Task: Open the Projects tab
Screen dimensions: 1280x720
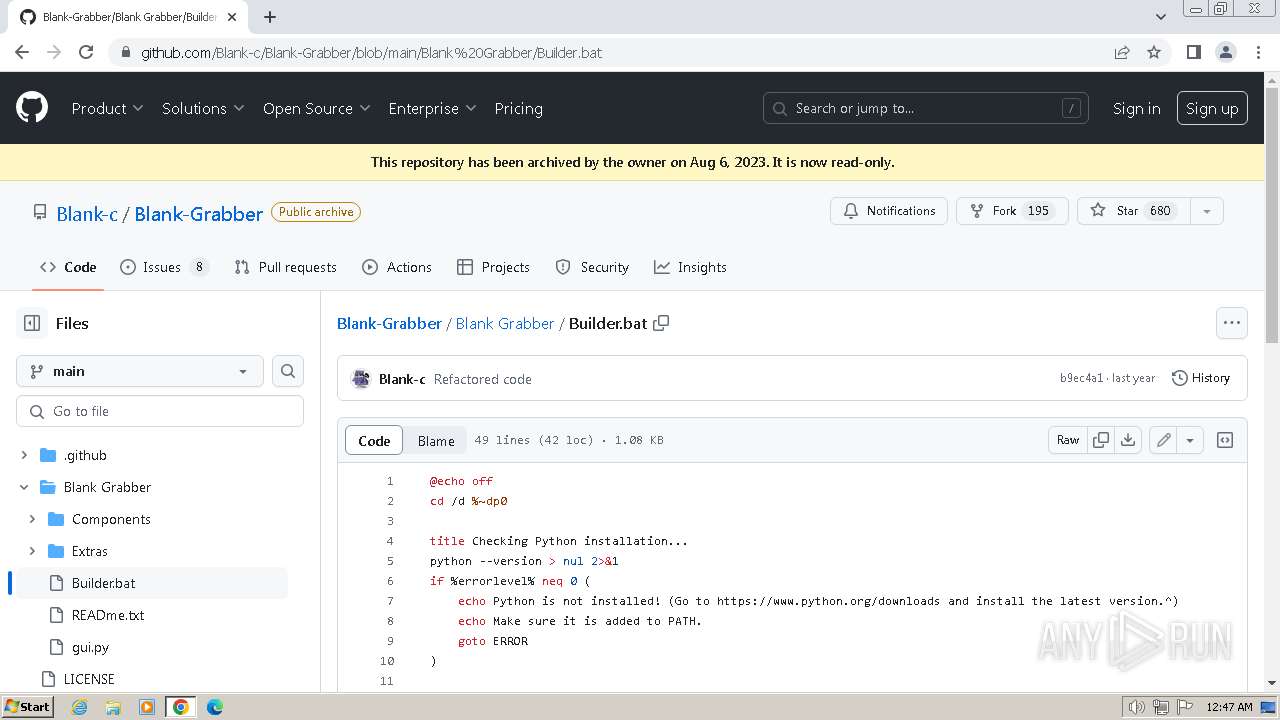Action: pyautogui.click(x=493, y=267)
